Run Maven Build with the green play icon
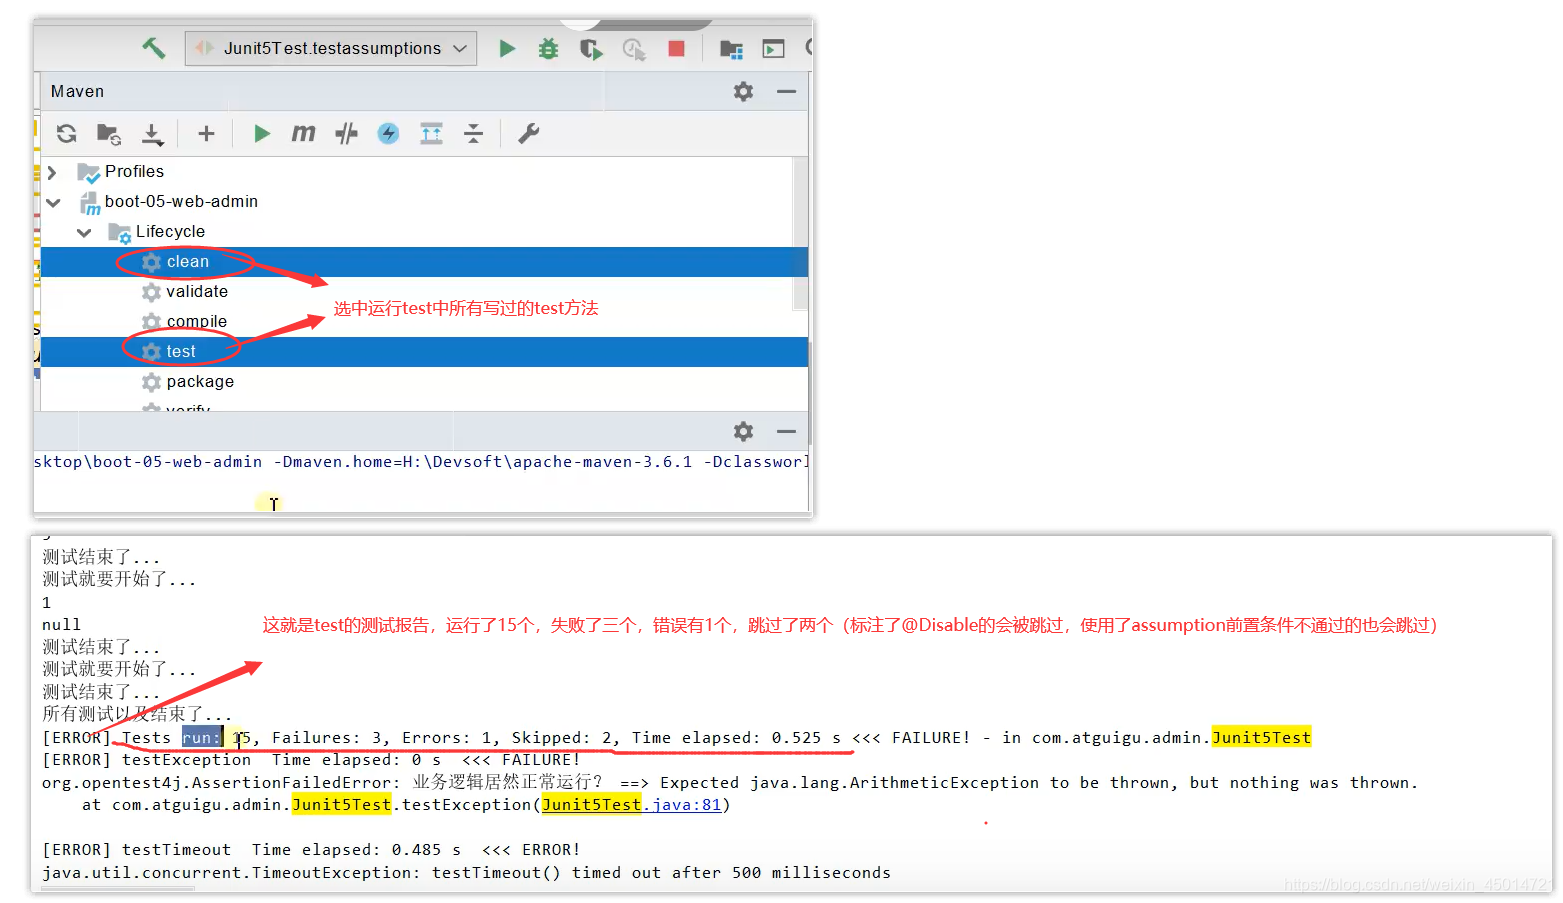This screenshot has height=903, width=1563. tap(262, 133)
